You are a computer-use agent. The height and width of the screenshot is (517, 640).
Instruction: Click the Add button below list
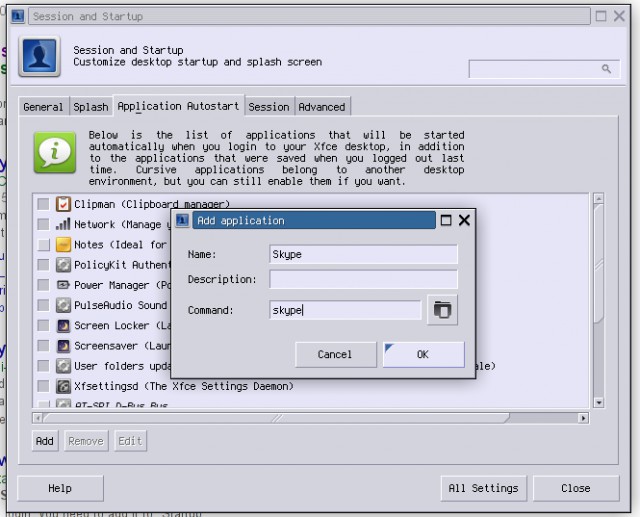click(44, 441)
